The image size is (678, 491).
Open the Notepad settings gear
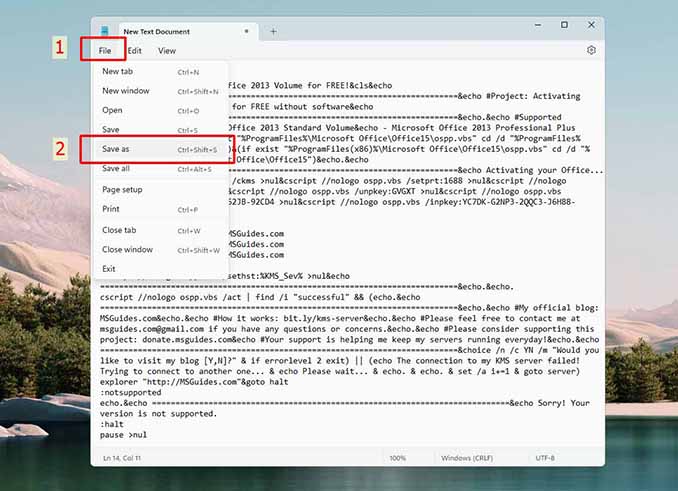(x=591, y=50)
